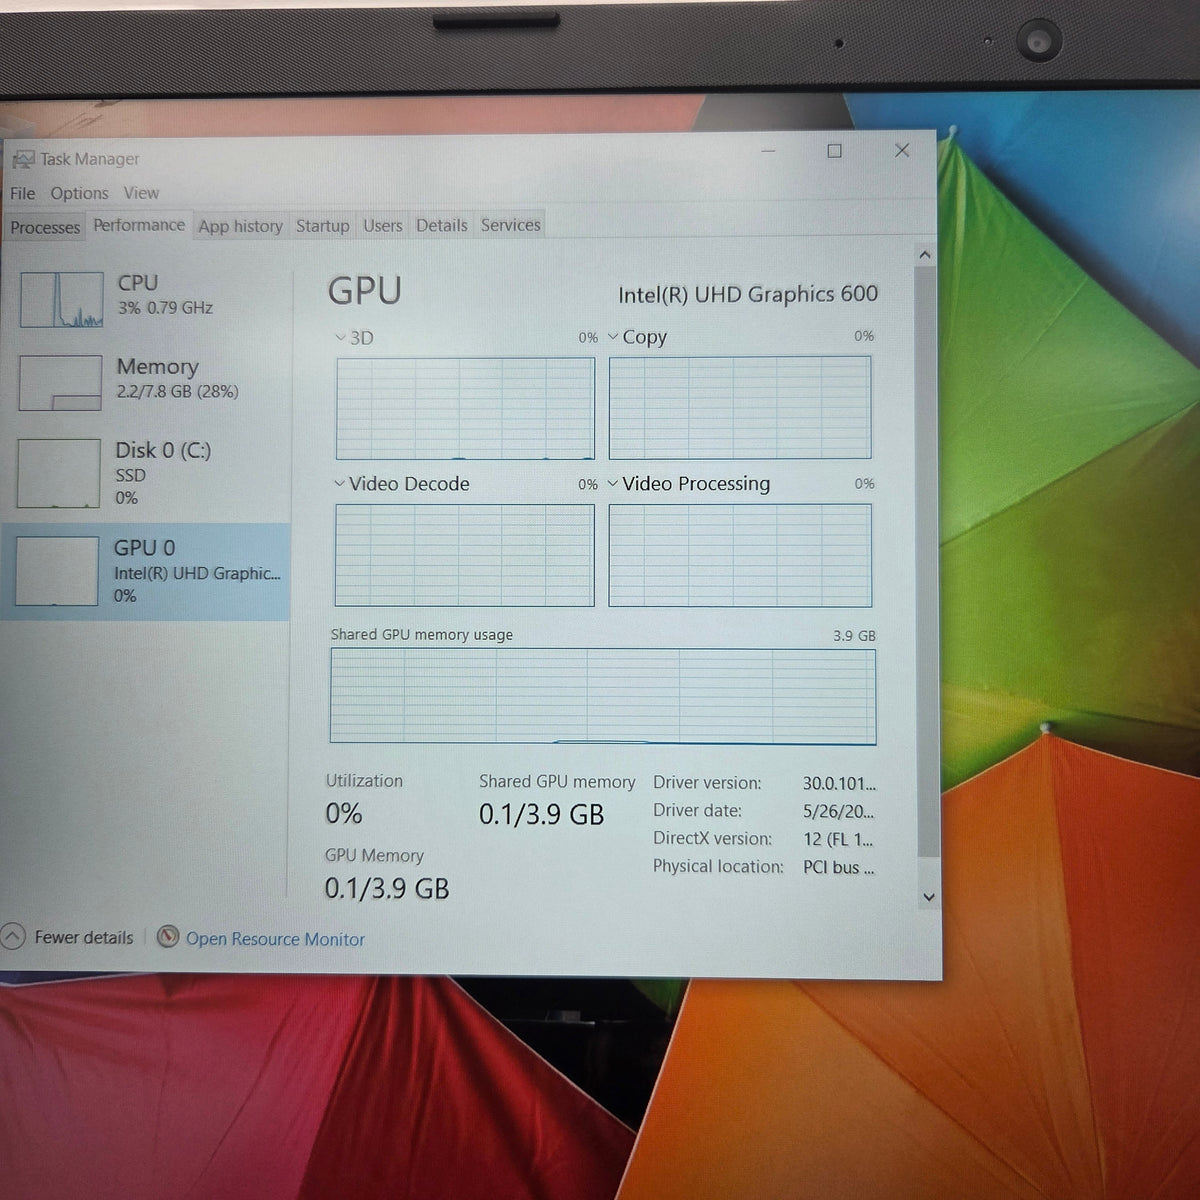1200x1200 pixels.
Task: Open the Video Decode engine dropdown
Action: click(x=339, y=484)
